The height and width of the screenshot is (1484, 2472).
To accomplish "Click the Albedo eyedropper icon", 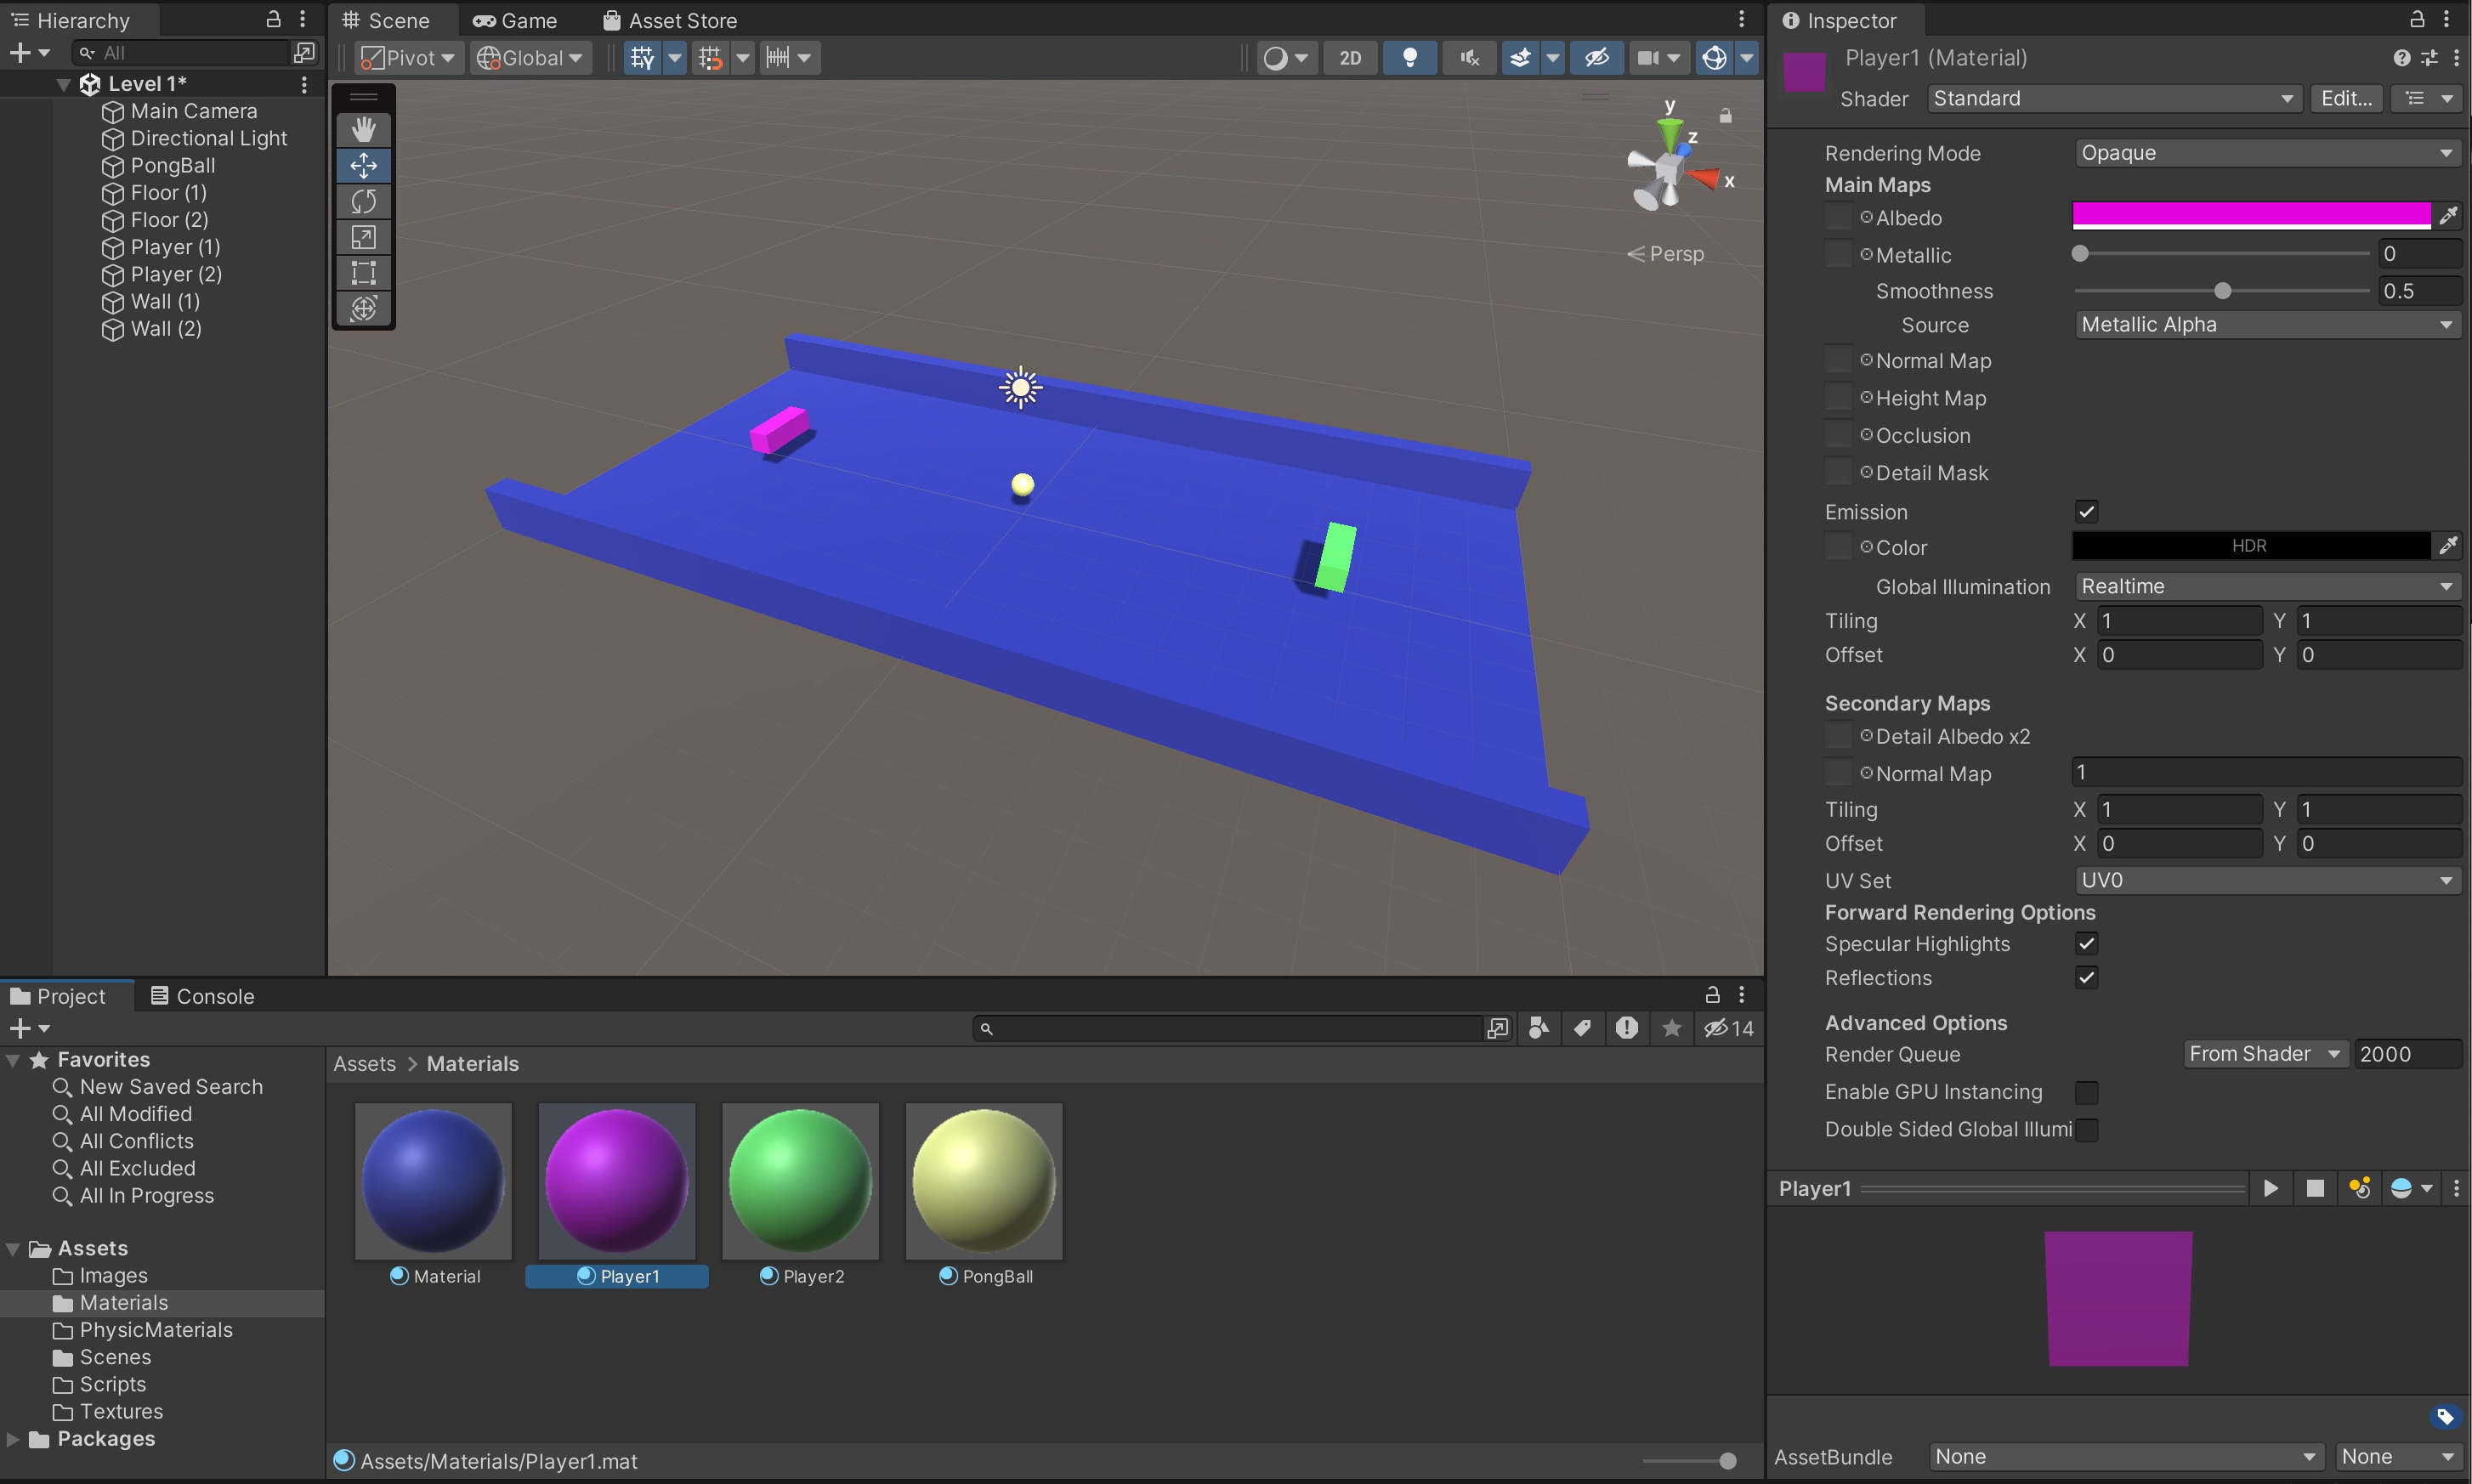I will pyautogui.click(x=2447, y=216).
